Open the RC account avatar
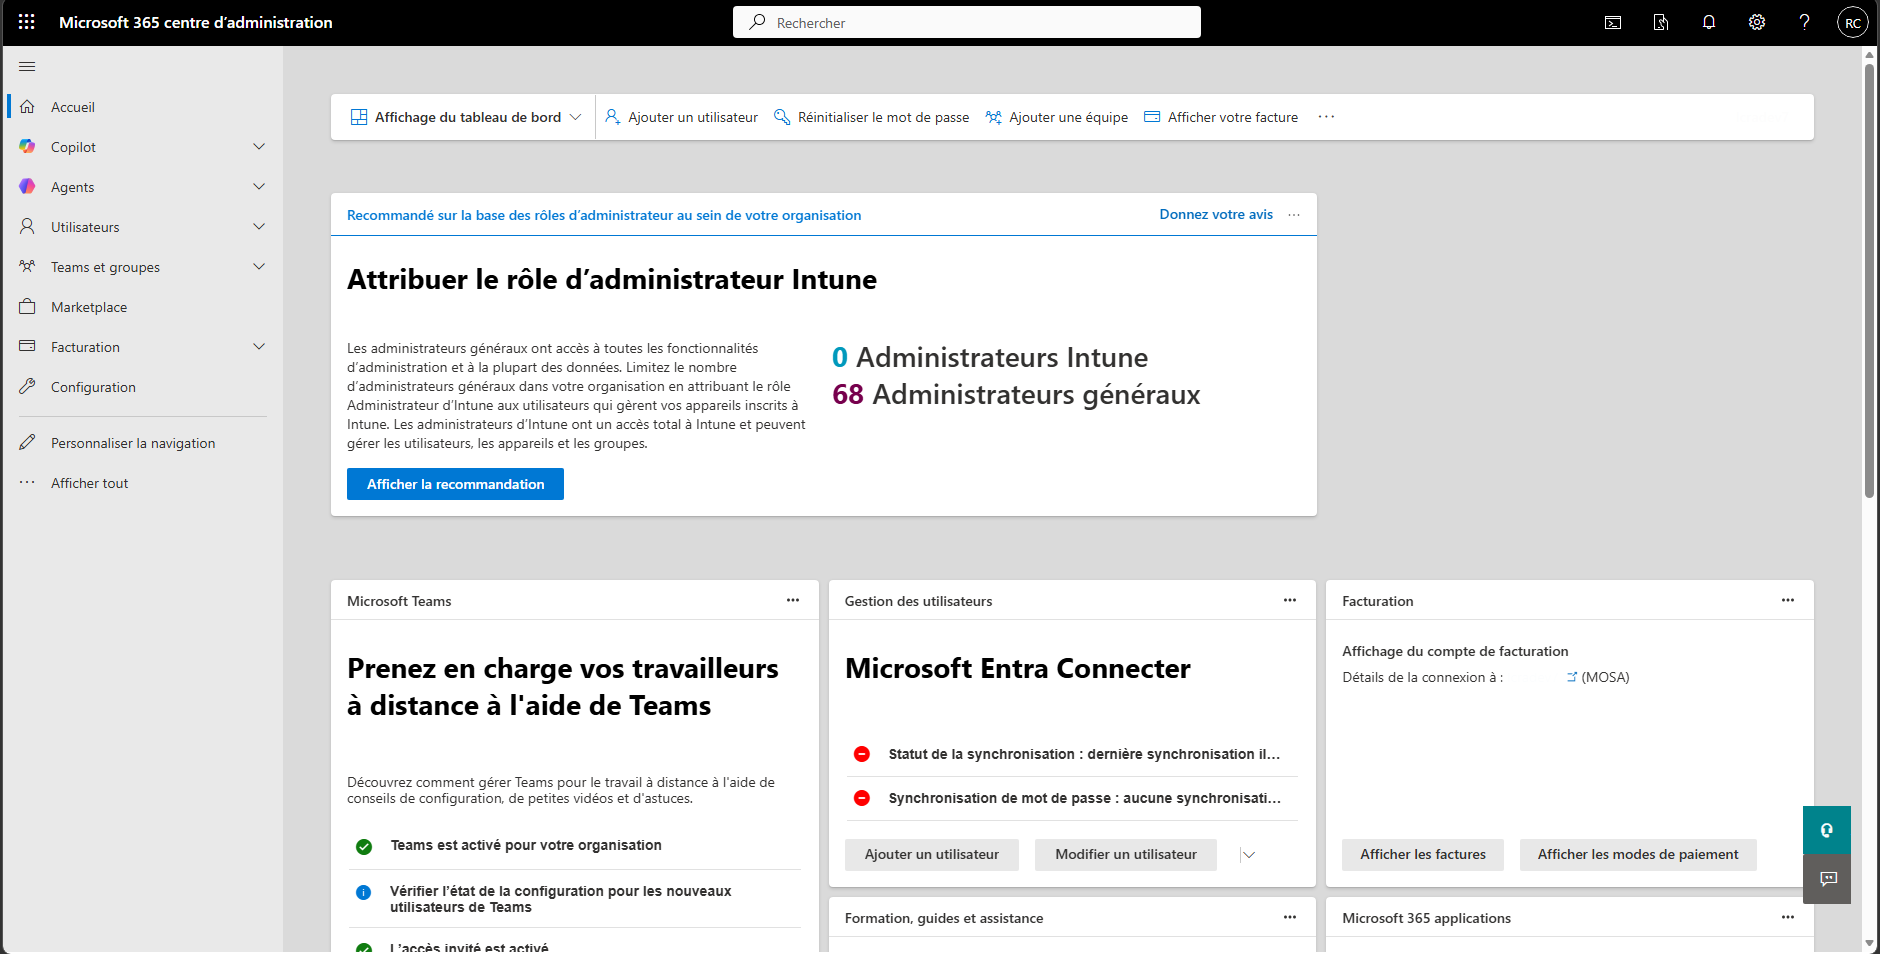The image size is (1880, 954). [x=1853, y=22]
